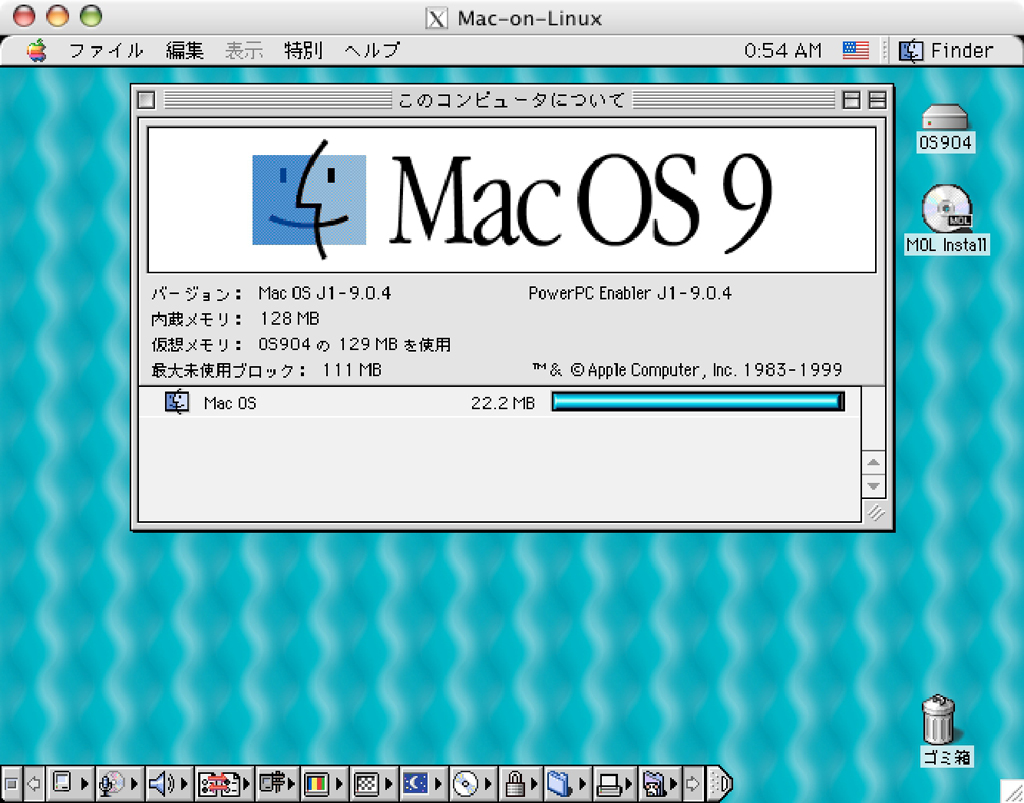Screen dimensions: 1024x803
Task: Click the PowerPC Enabler J1-9.0.4 text
Action: [630, 293]
